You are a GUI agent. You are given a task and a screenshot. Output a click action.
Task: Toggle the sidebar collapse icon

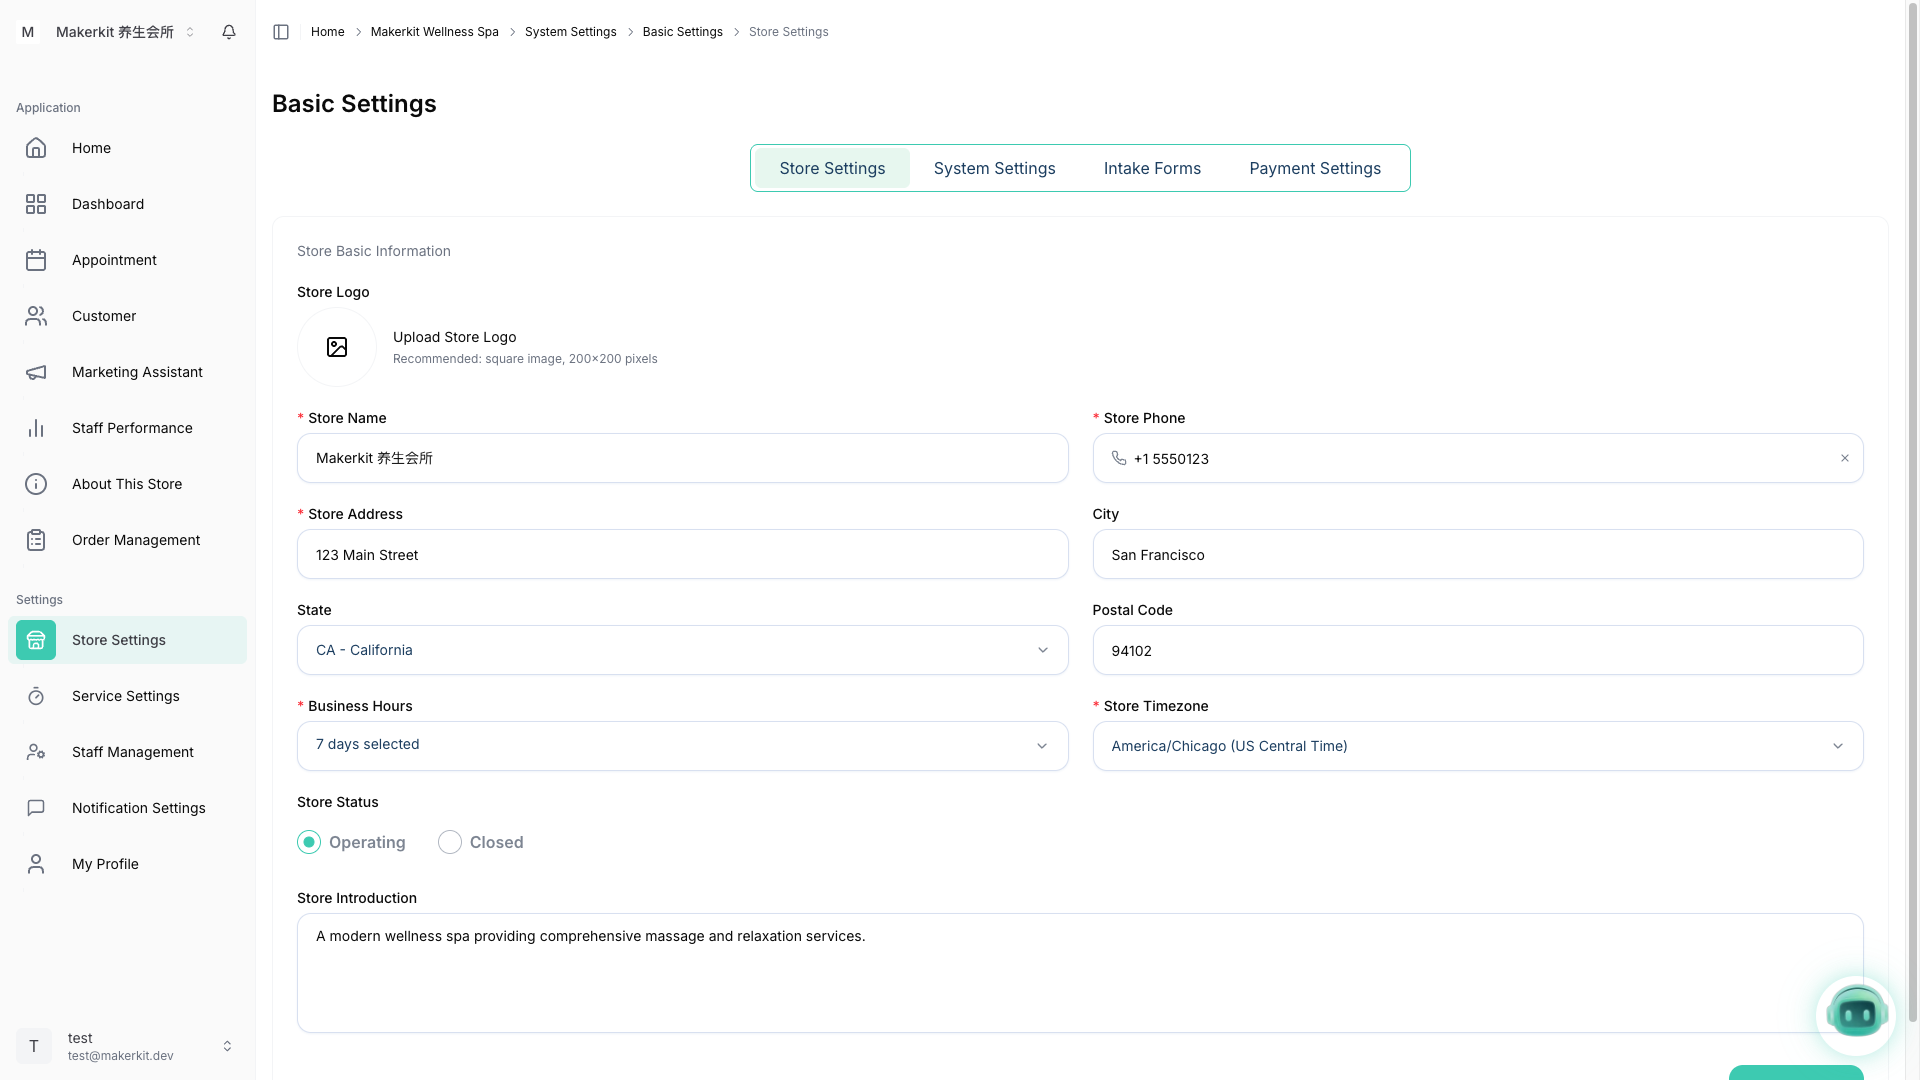coord(281,32)
